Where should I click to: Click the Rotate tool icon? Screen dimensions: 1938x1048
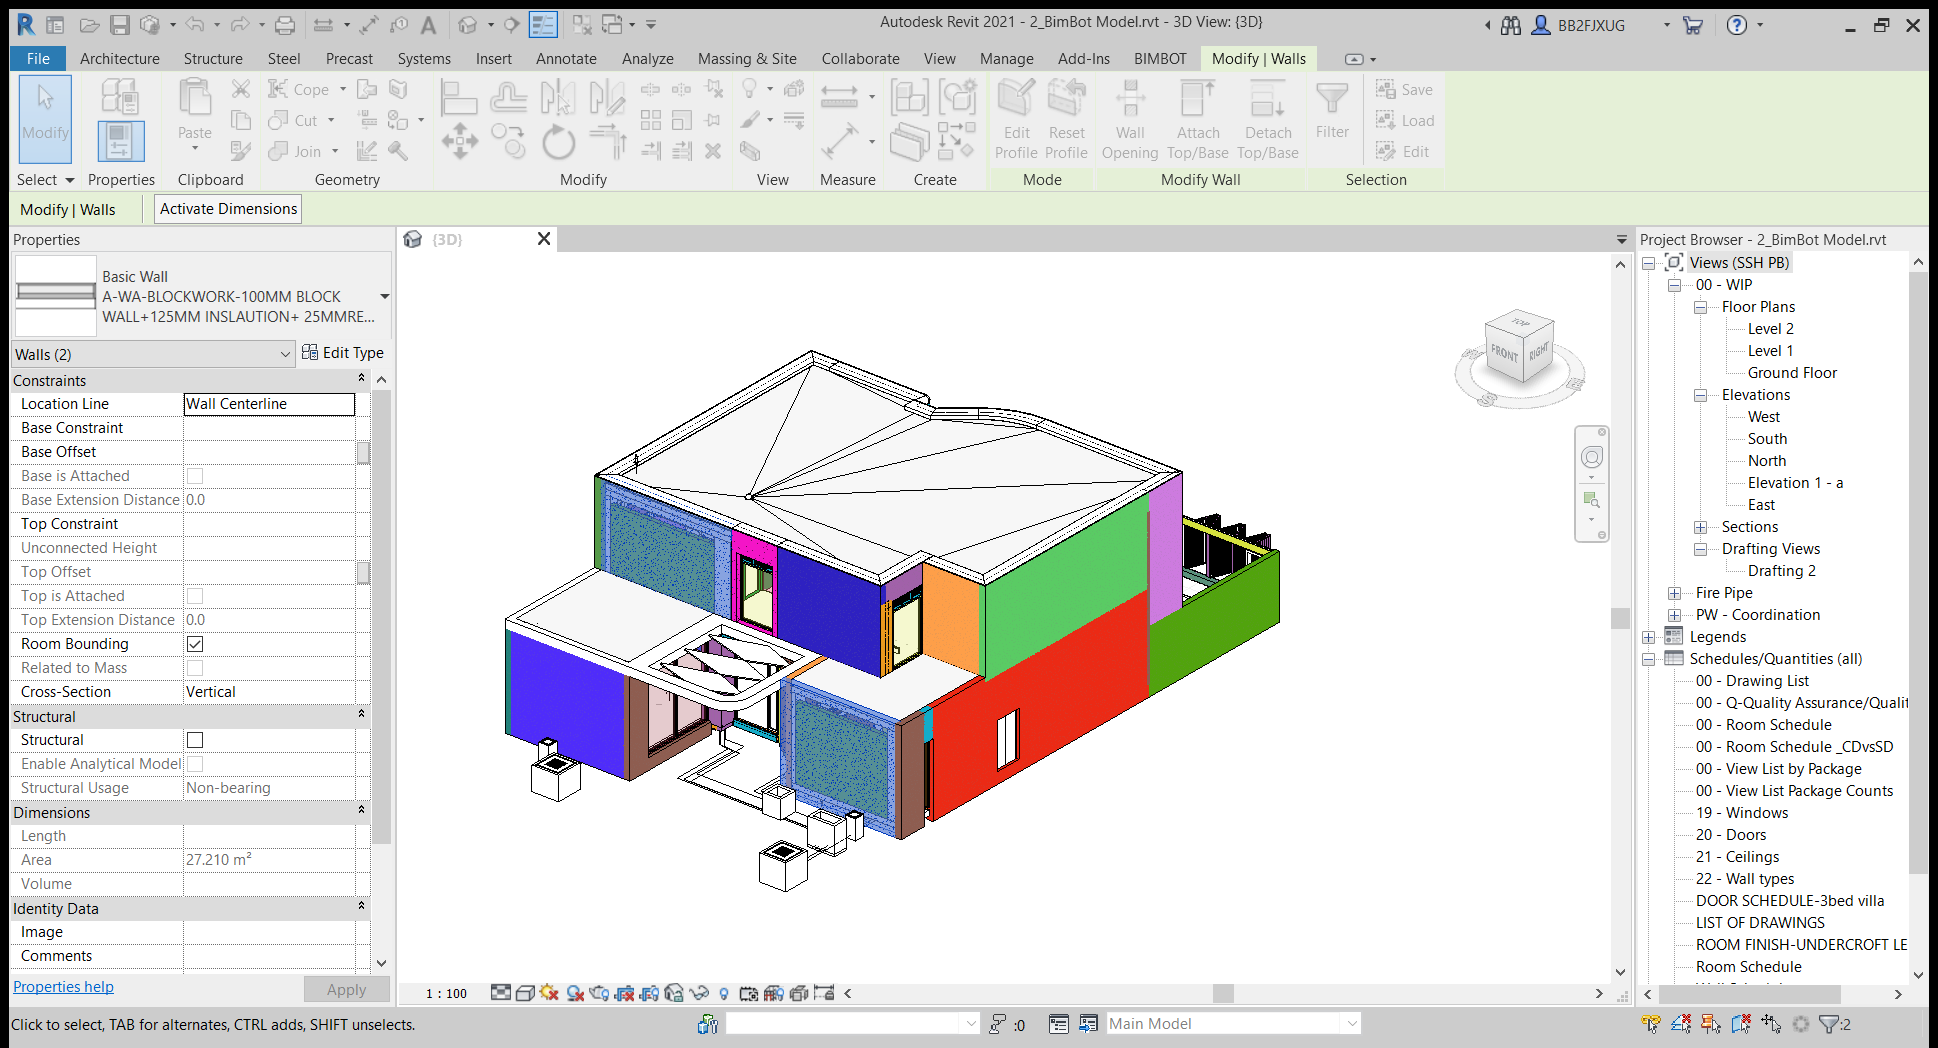coord(558,142)
